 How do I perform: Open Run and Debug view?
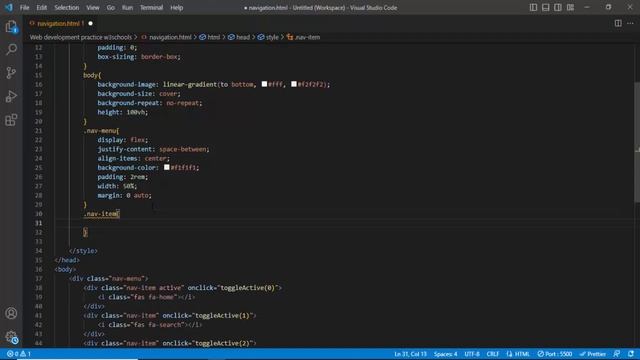click(11, 97)
